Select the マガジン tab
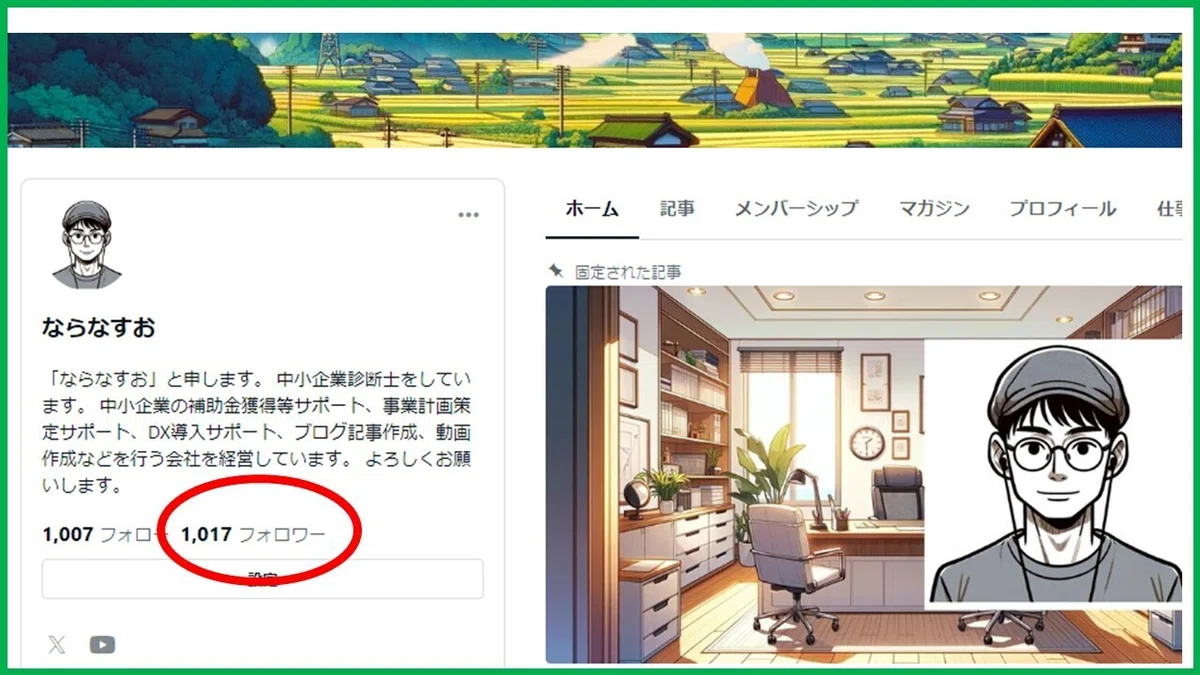The width and height of the screenshot is (1200, 675). coord(933,209)
